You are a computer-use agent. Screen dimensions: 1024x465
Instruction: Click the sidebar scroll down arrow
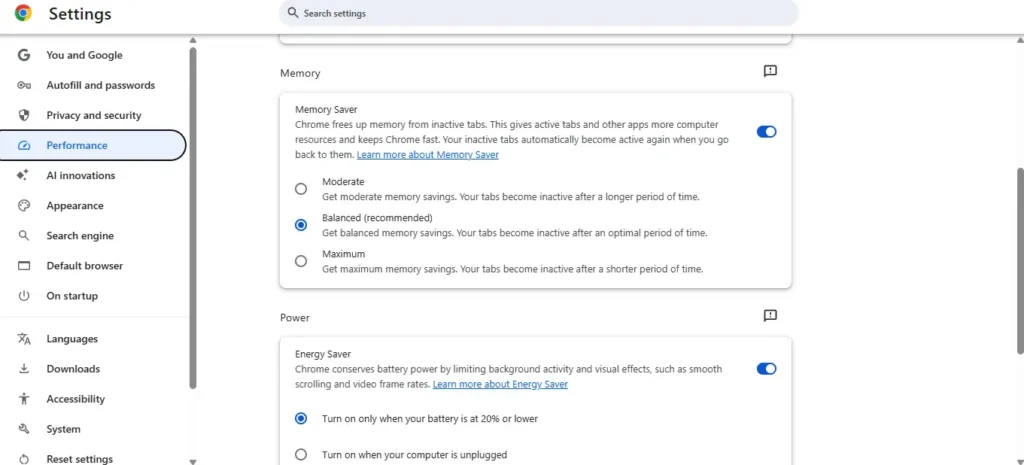click(193, 461)
